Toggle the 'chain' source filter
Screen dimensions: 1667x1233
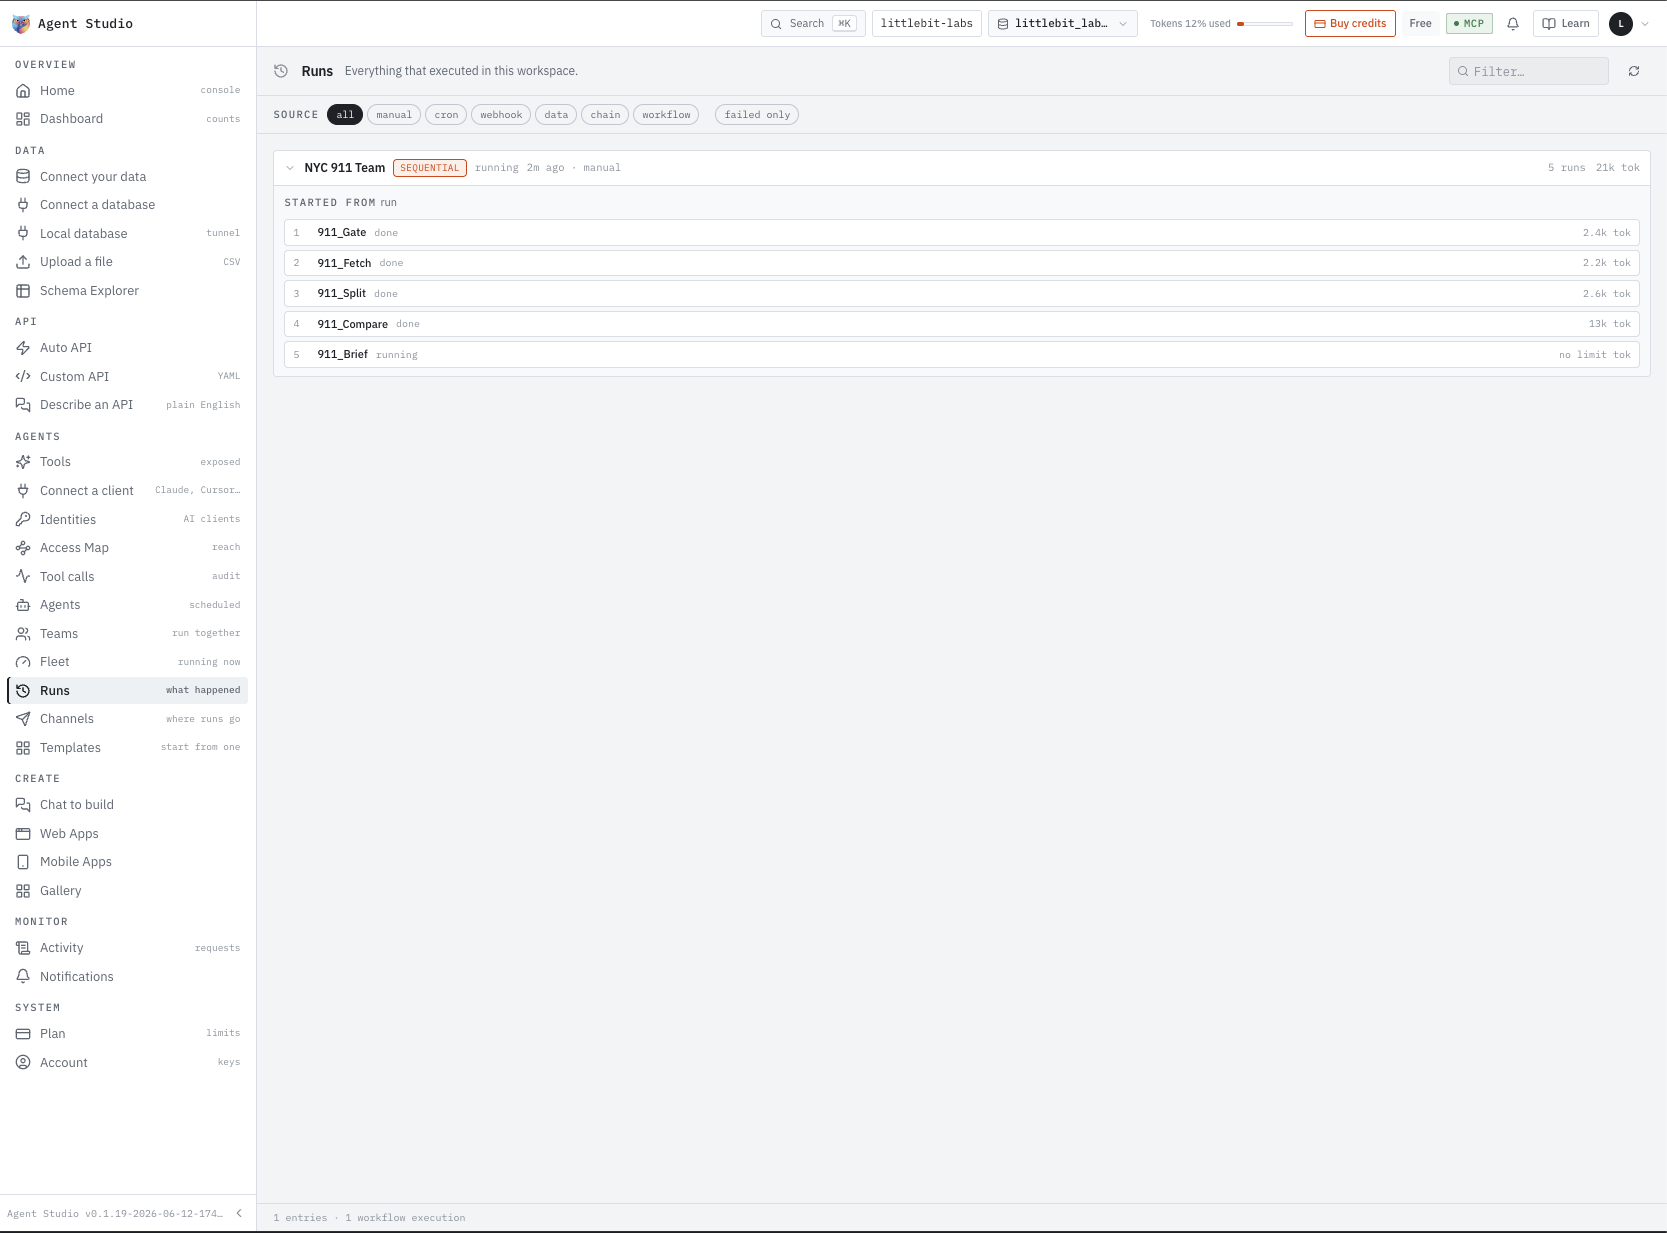point(605,115)
